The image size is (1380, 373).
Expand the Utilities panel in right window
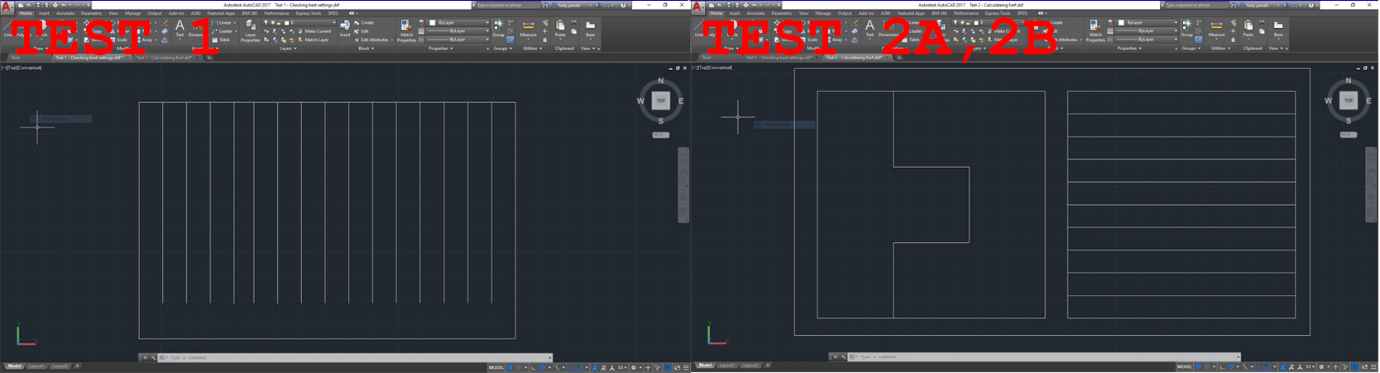[x=1221, y=48]
